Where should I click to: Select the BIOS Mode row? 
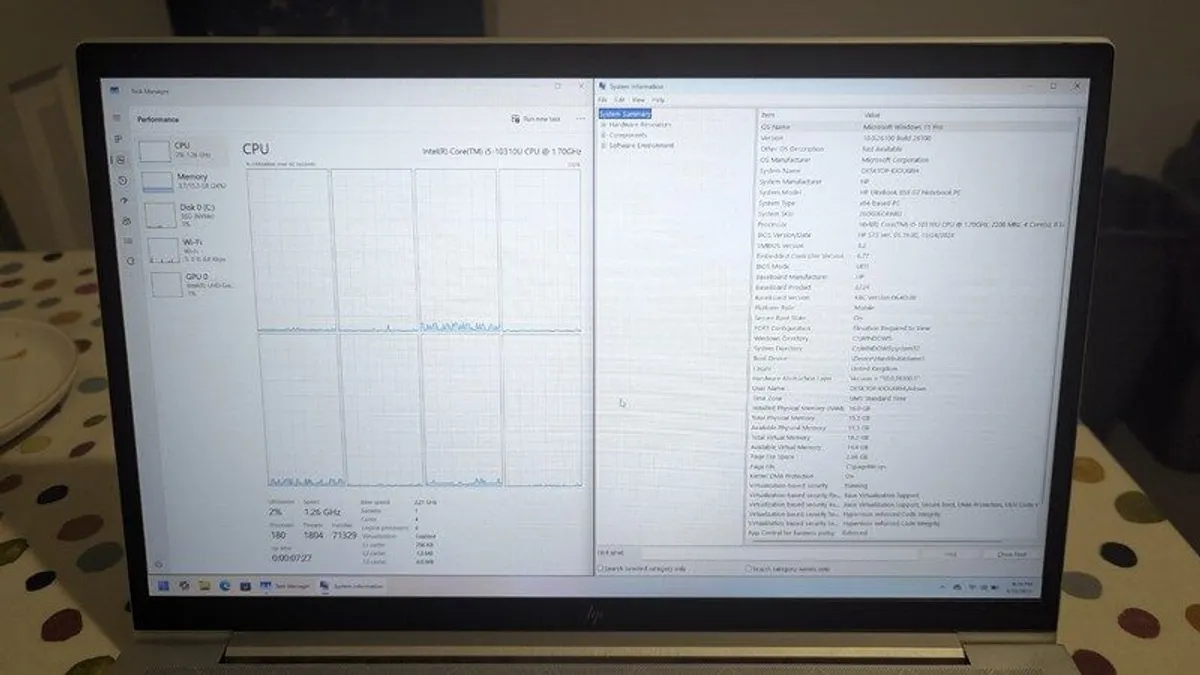(907, 266)
